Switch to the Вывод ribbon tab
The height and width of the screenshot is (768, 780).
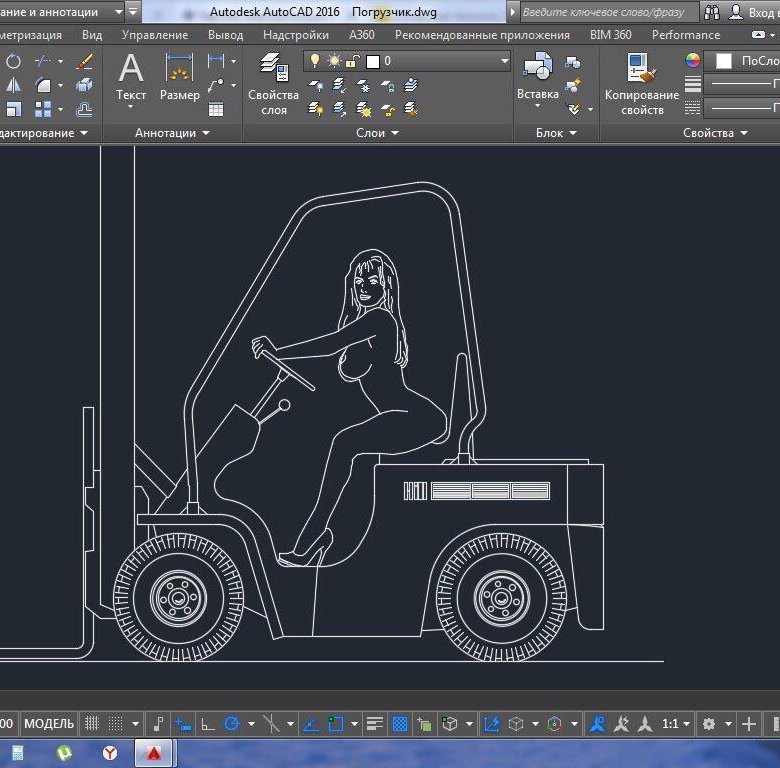[225, 35]
